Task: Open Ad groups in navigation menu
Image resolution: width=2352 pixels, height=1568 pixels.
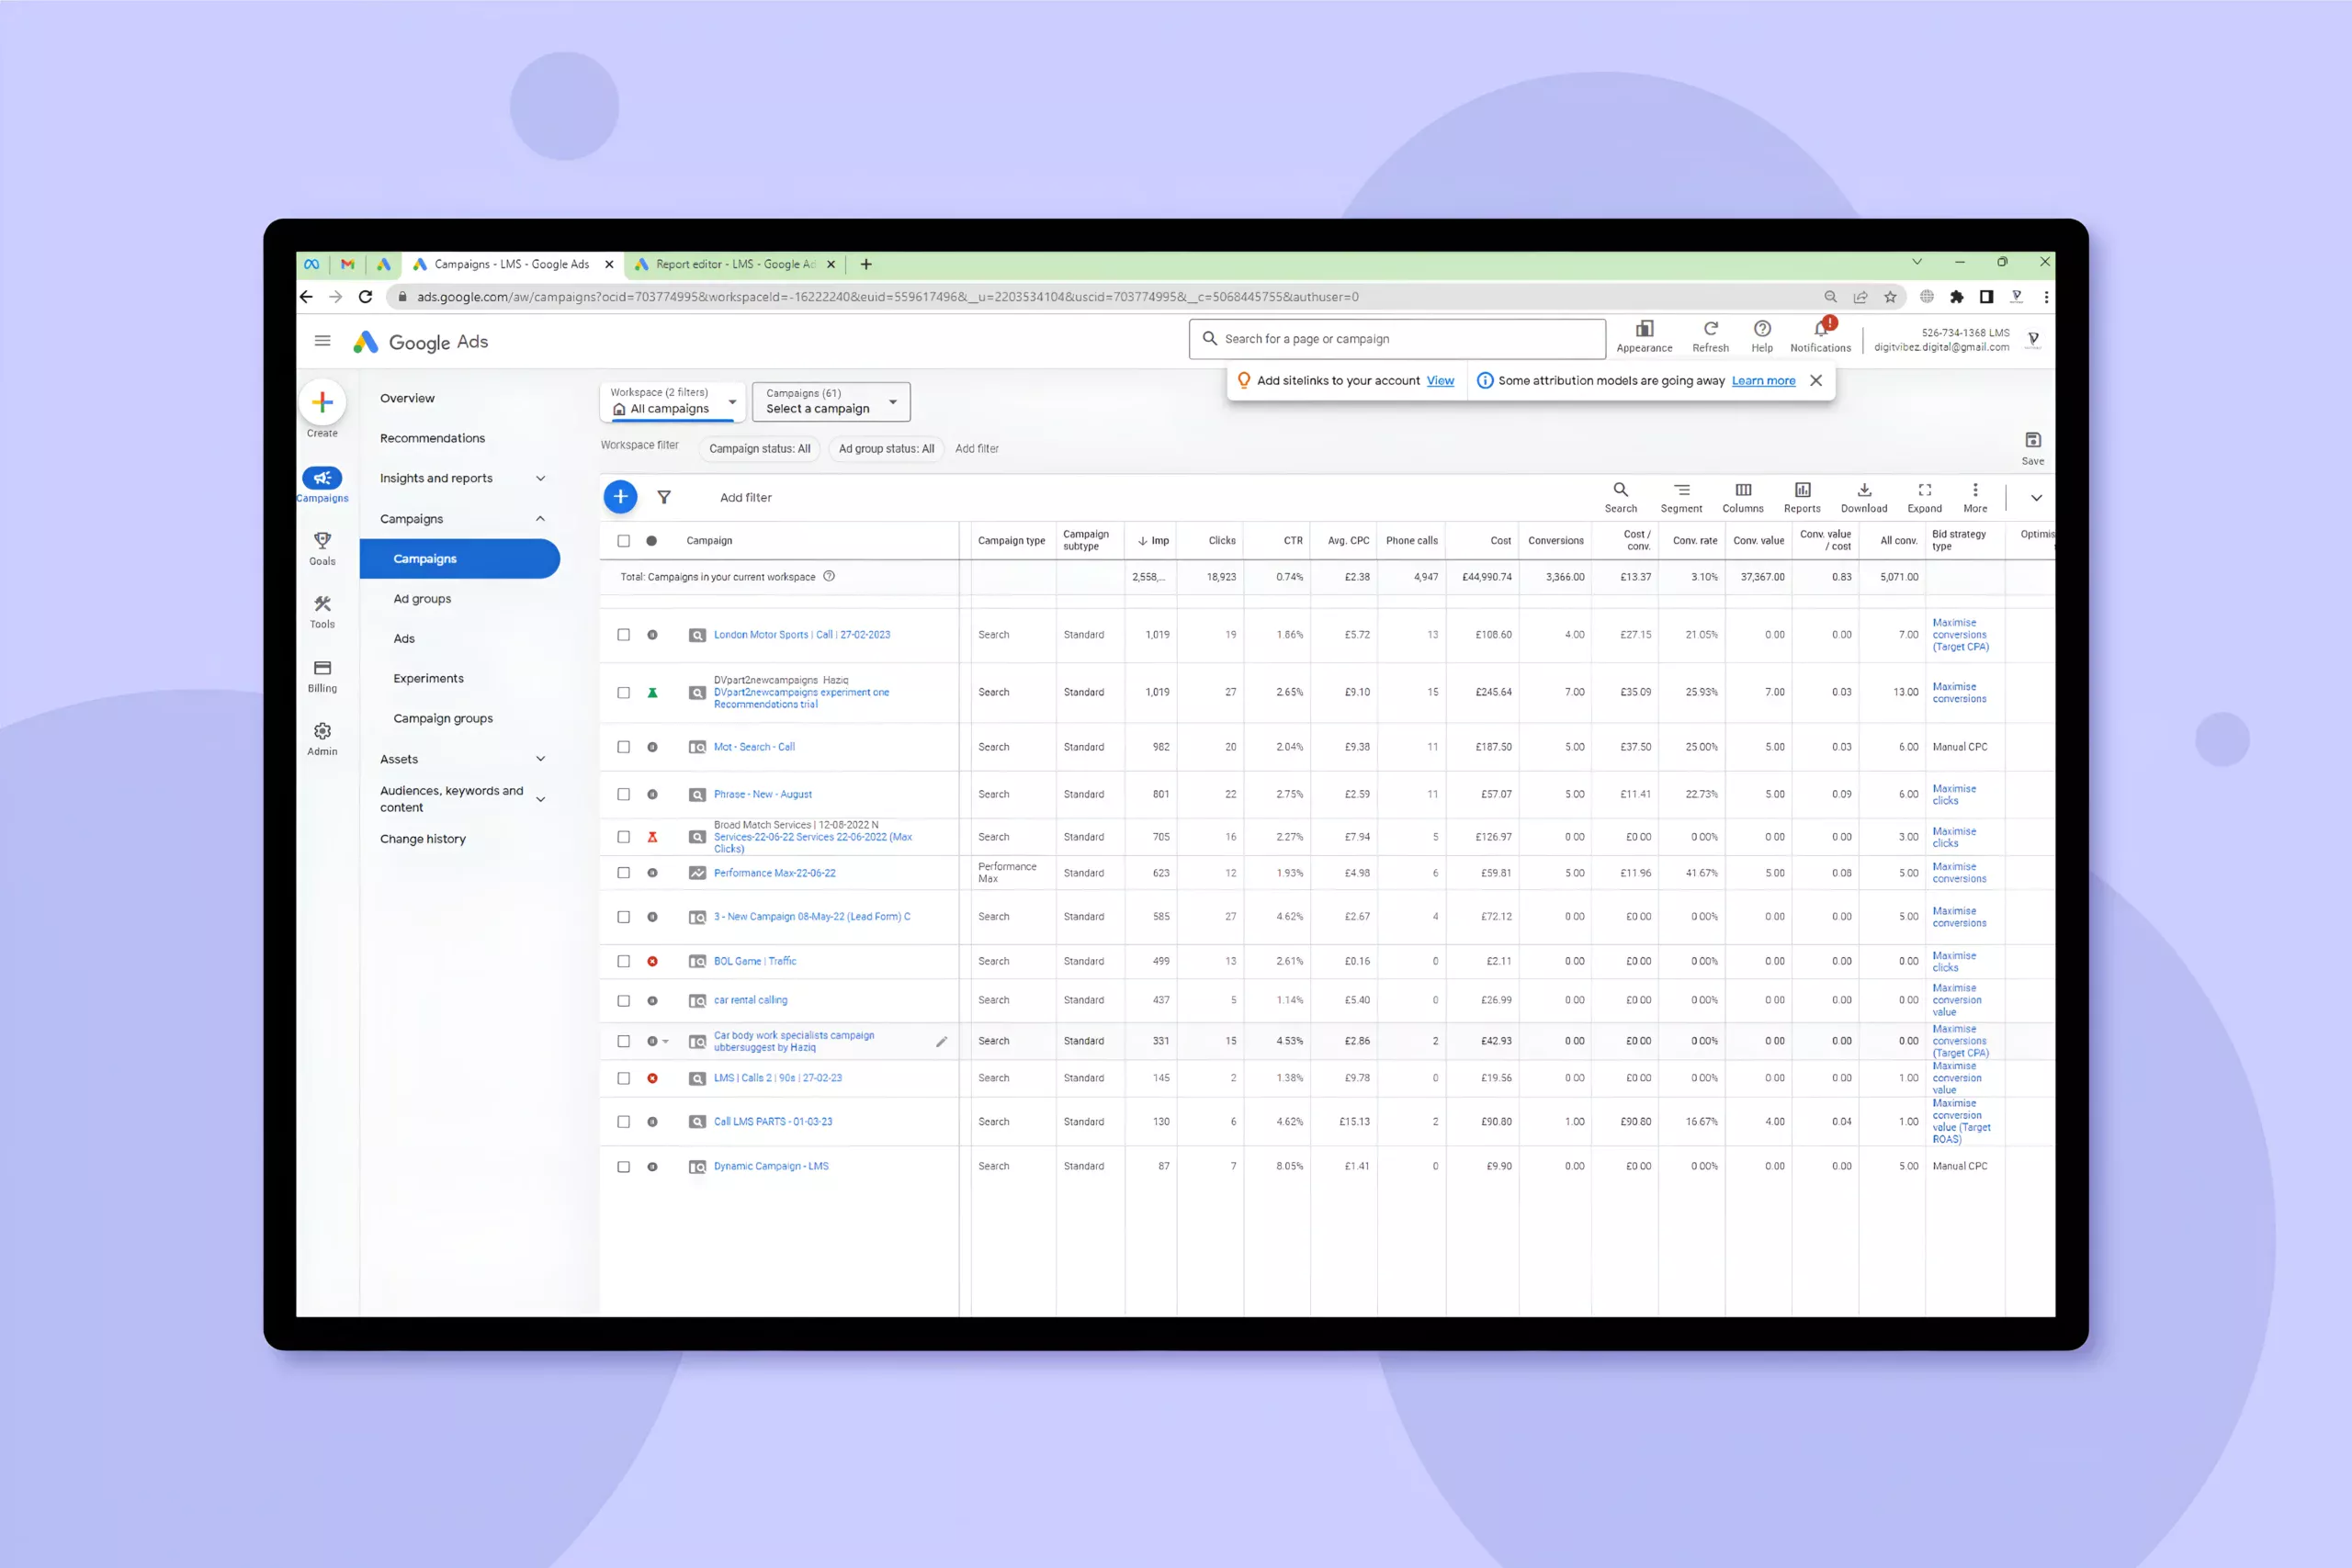Action: 422,599
